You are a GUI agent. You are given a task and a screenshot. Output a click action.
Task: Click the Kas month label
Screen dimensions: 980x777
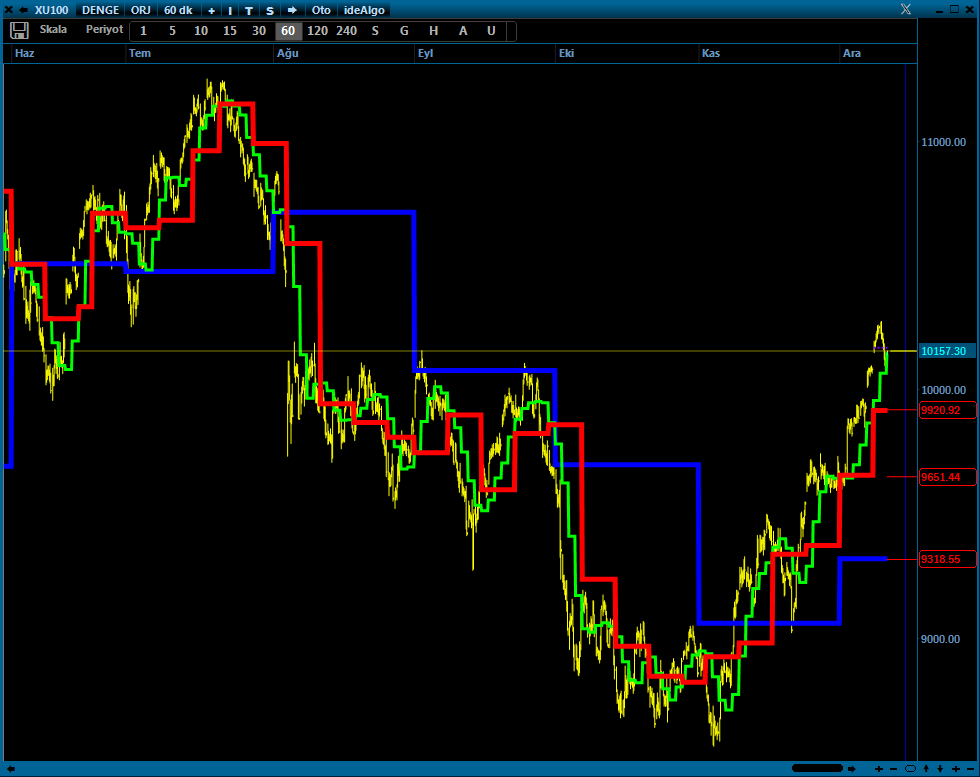tap(711, 53)
